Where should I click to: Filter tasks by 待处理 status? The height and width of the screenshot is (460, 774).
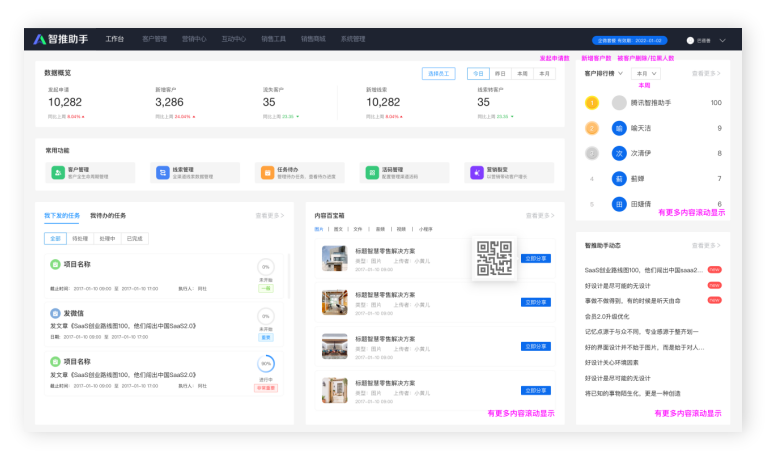click(81, 238)
